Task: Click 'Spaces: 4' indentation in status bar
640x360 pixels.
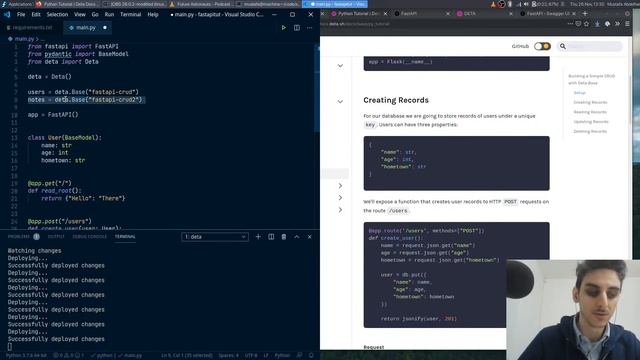Action: [x=229, y=356]
